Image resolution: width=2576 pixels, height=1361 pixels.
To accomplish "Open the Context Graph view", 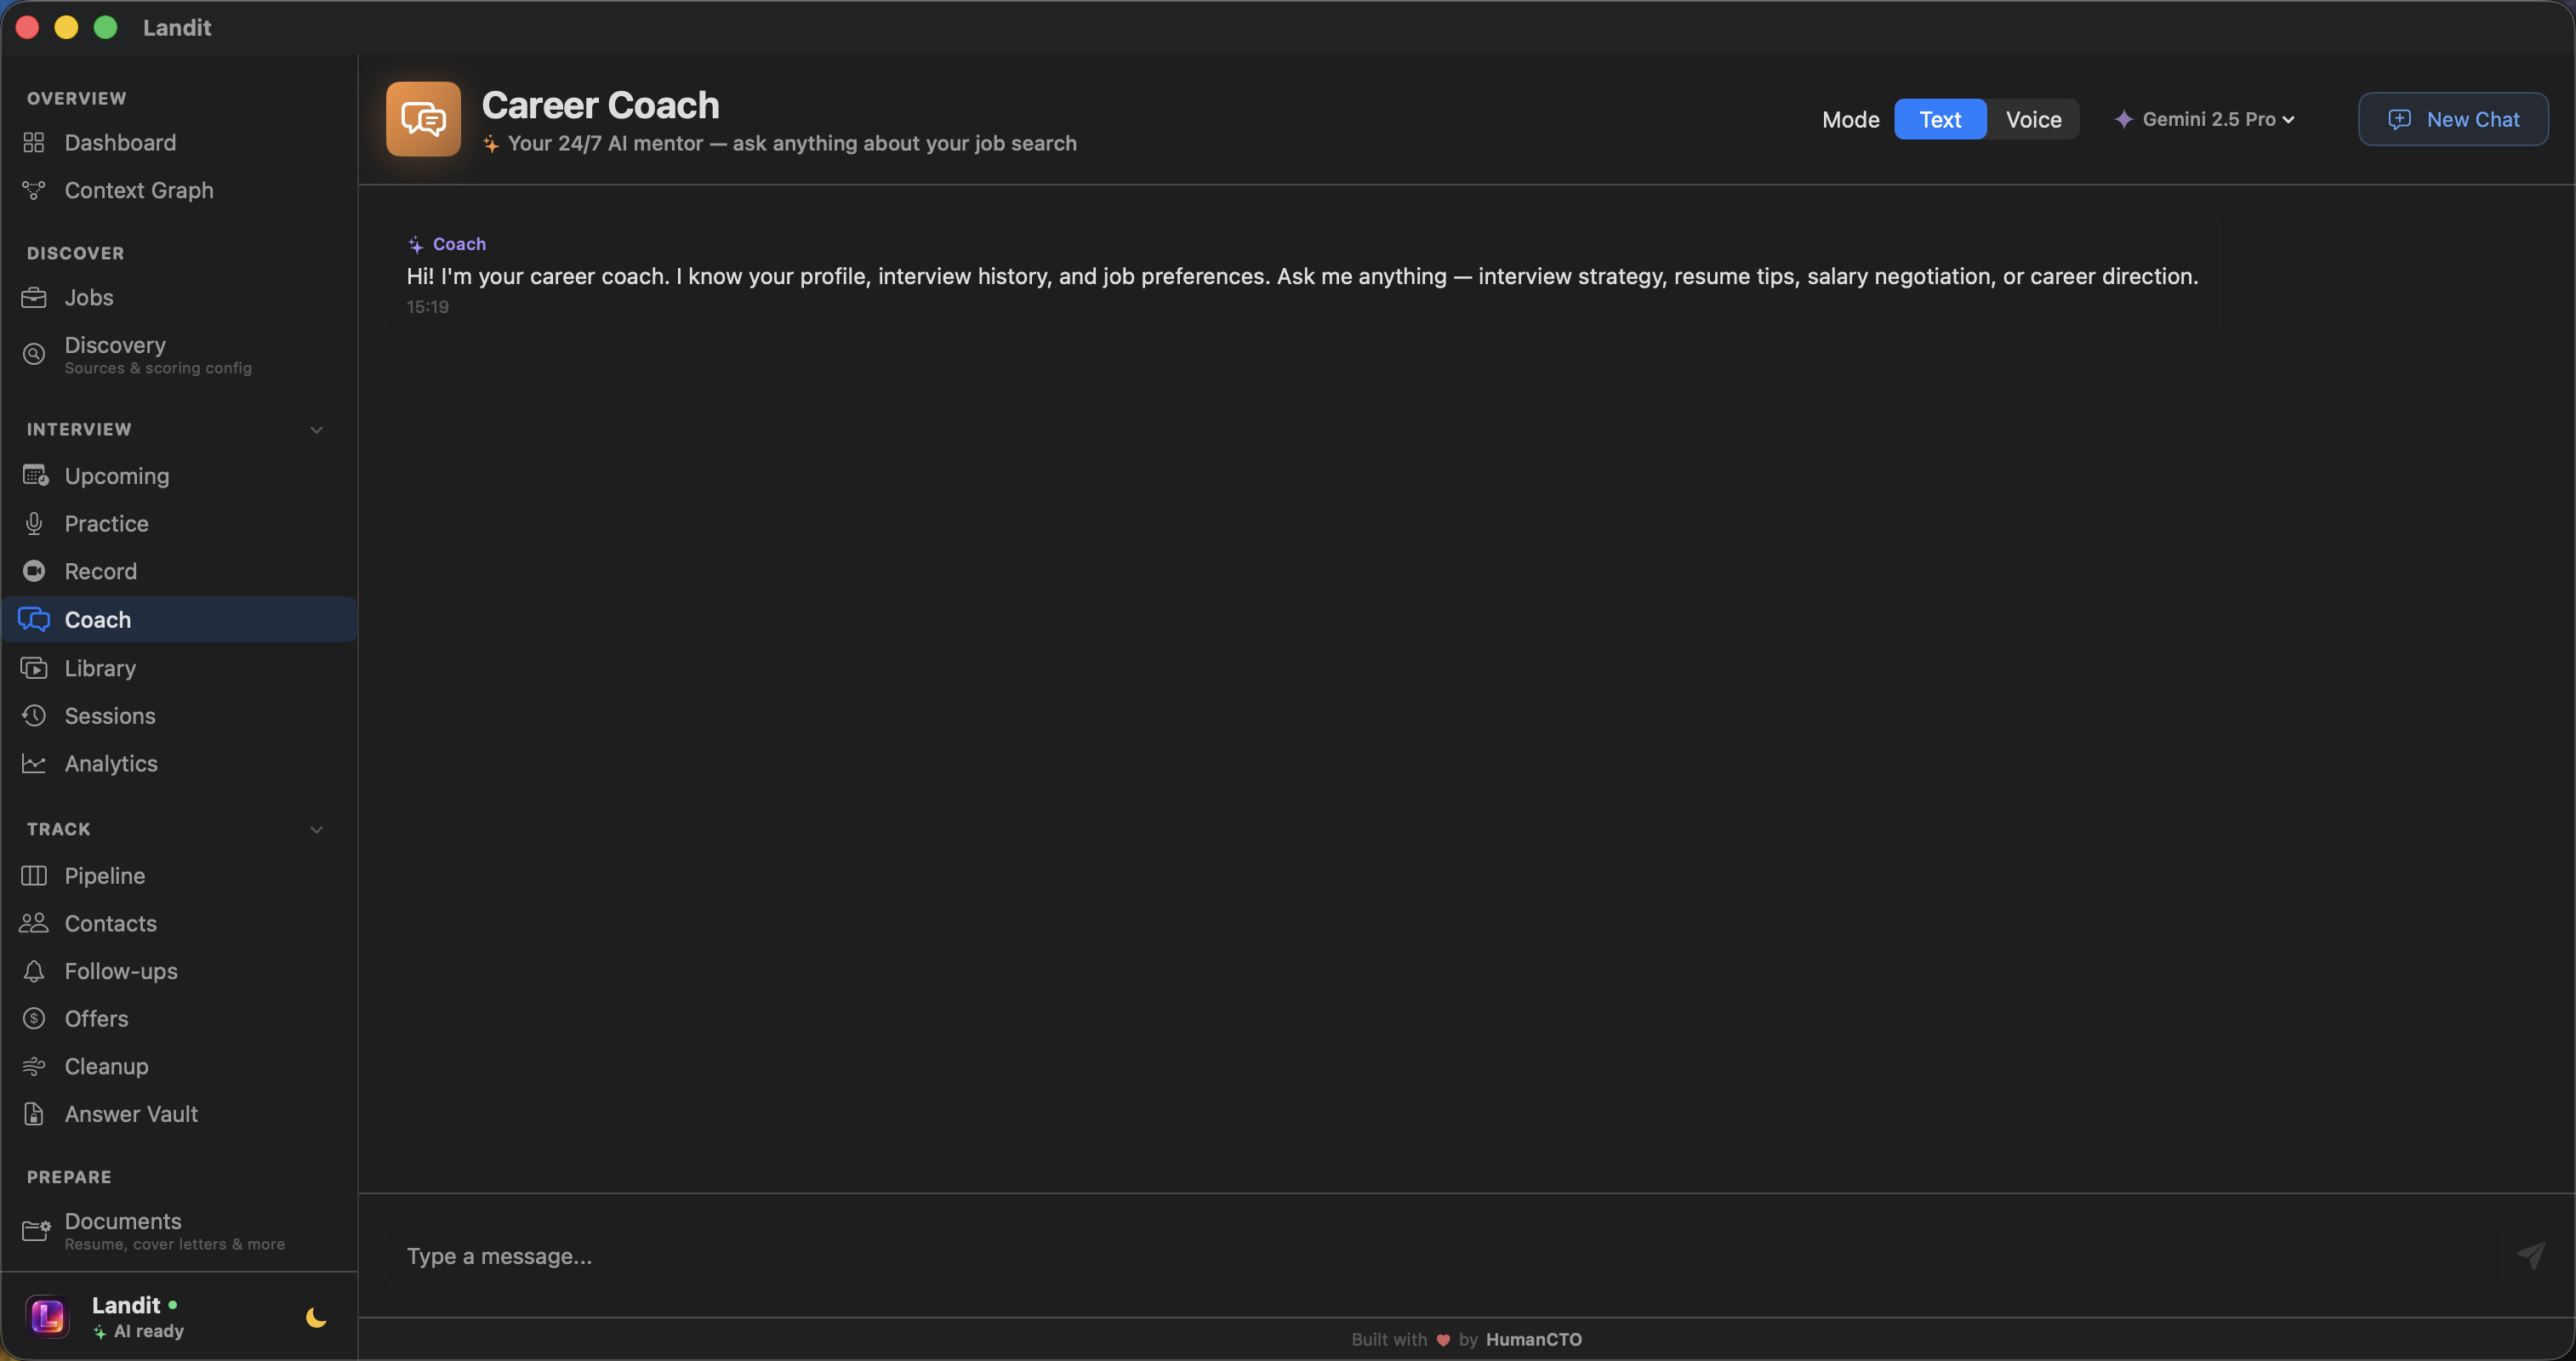I will [138, 190].
